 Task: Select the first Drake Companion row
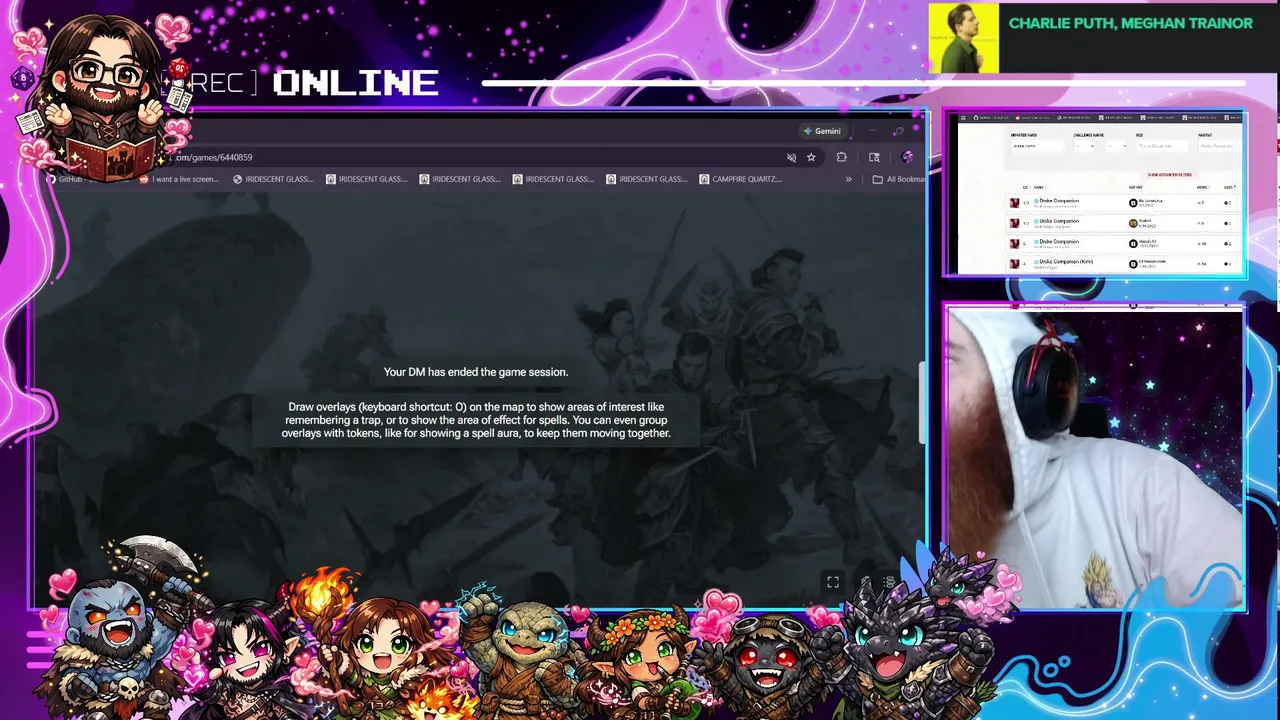coord(1124,202)
